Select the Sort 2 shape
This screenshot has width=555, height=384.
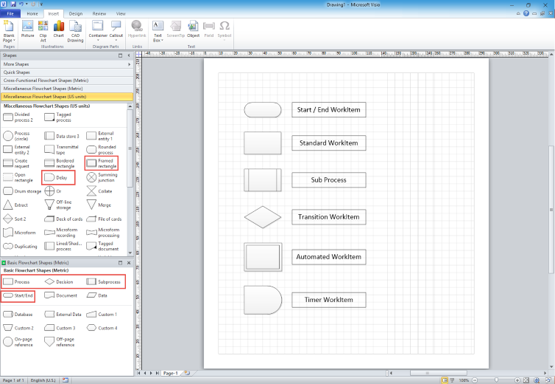(x=15, y=219)
